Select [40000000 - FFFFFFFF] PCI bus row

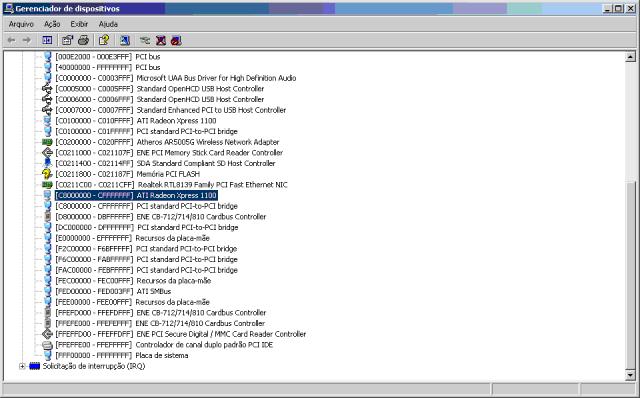click(108, 67)
